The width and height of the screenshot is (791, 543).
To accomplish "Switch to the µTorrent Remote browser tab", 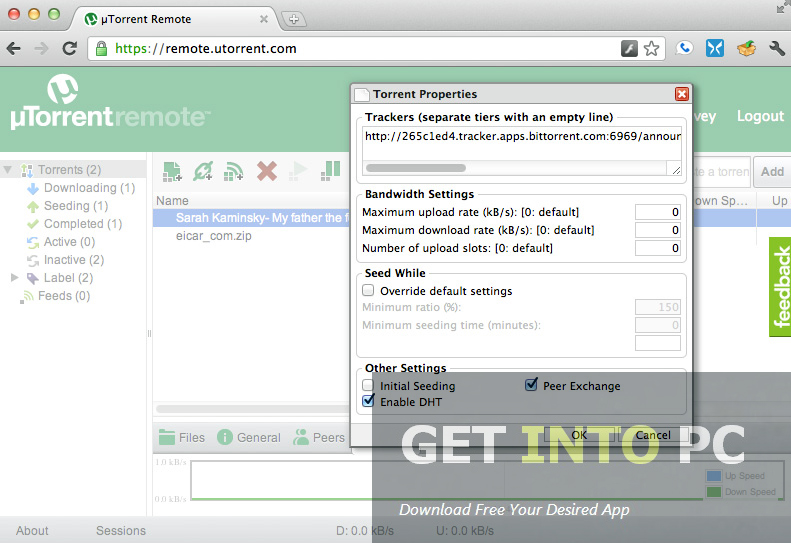I will coord(172,19).
